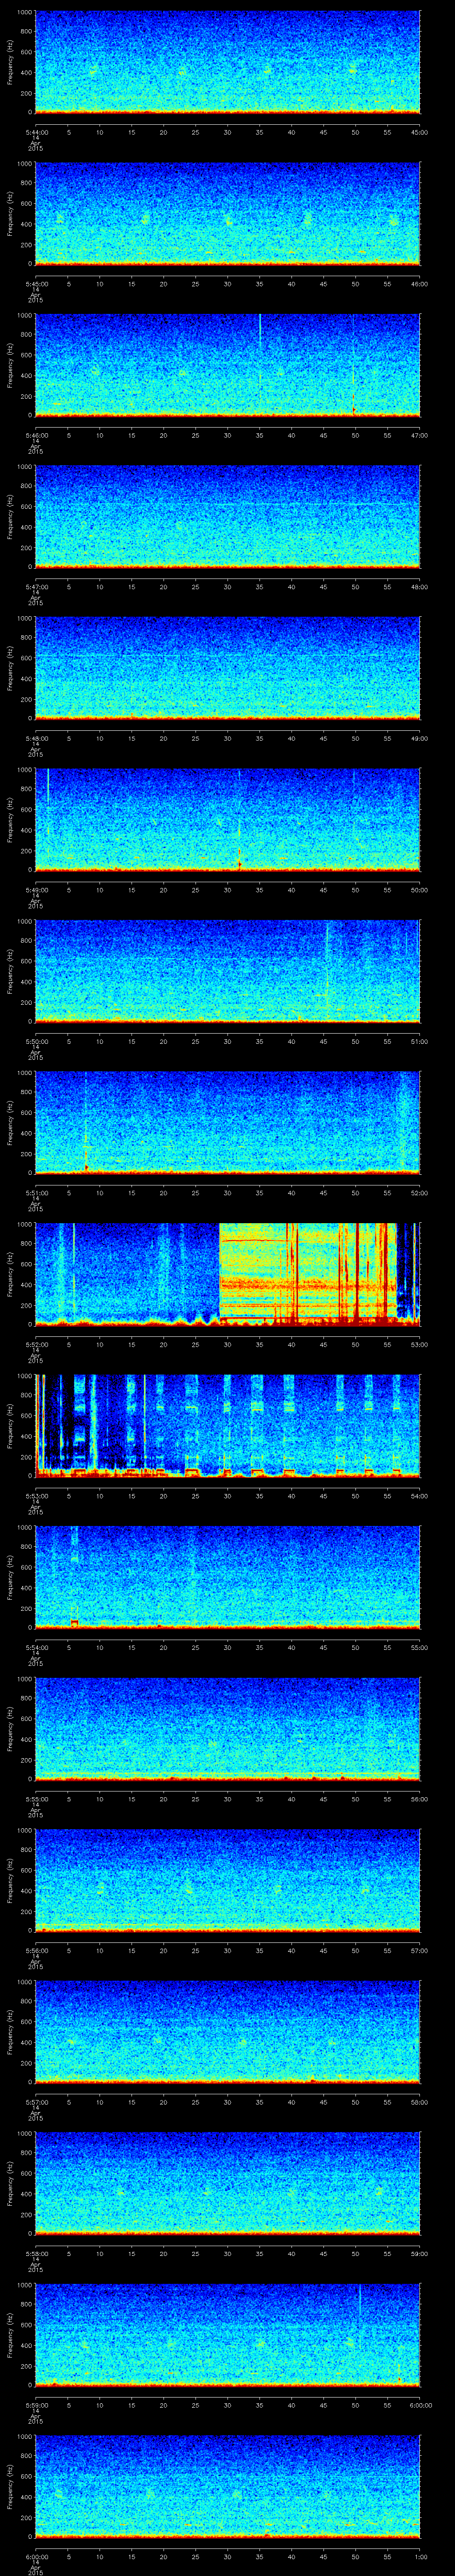Click the spectrogram panel starting at 5:53:00
The image size is (455, 2576).
[227, 1425]
